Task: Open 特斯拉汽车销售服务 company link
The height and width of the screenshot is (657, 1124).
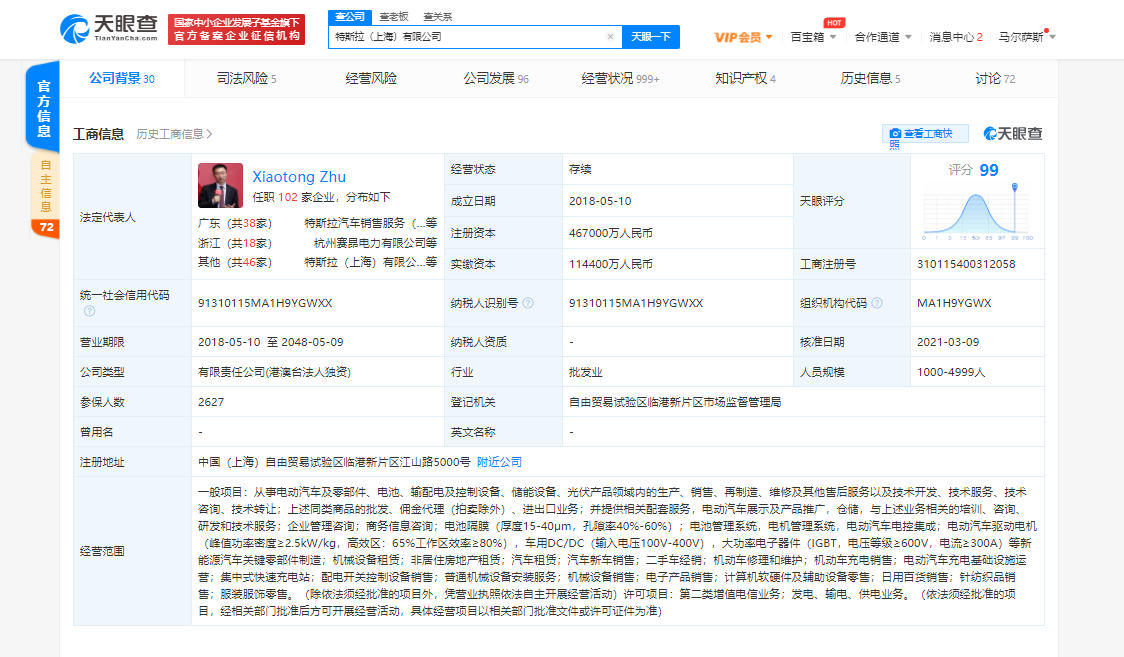Action: click(x=371, y=224)
